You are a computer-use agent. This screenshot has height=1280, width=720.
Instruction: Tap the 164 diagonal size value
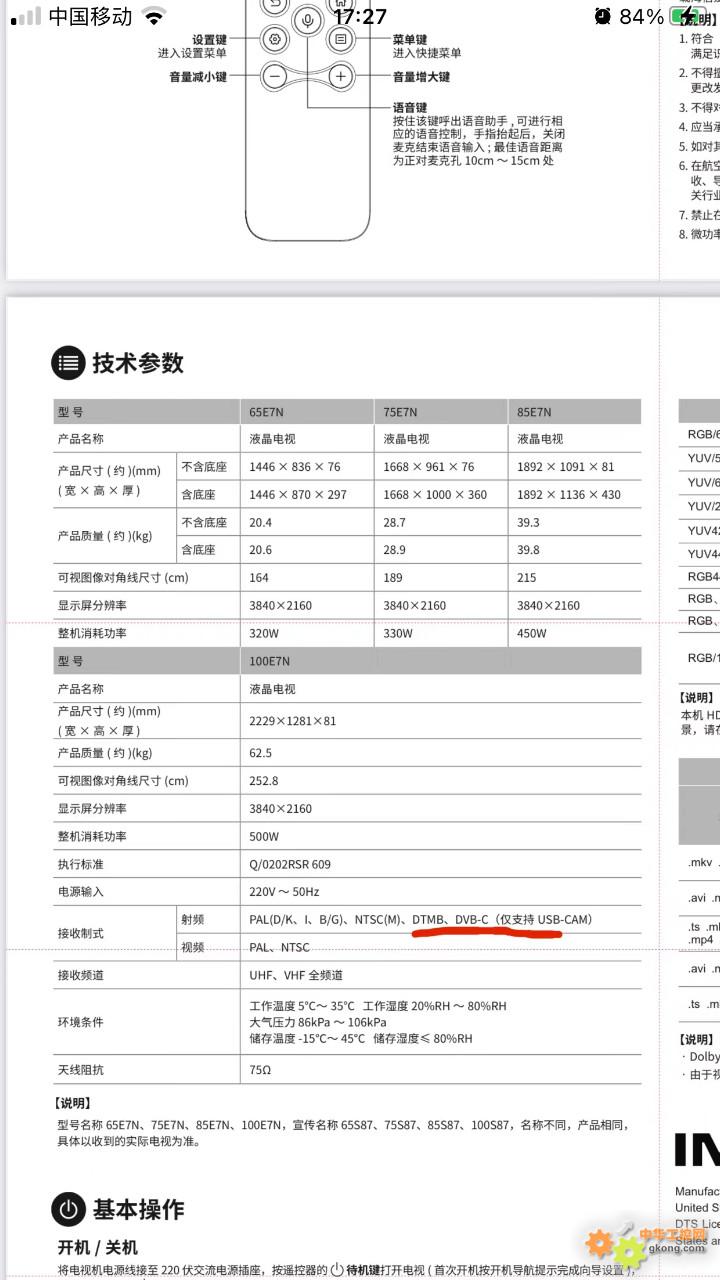tap(259, 578)
